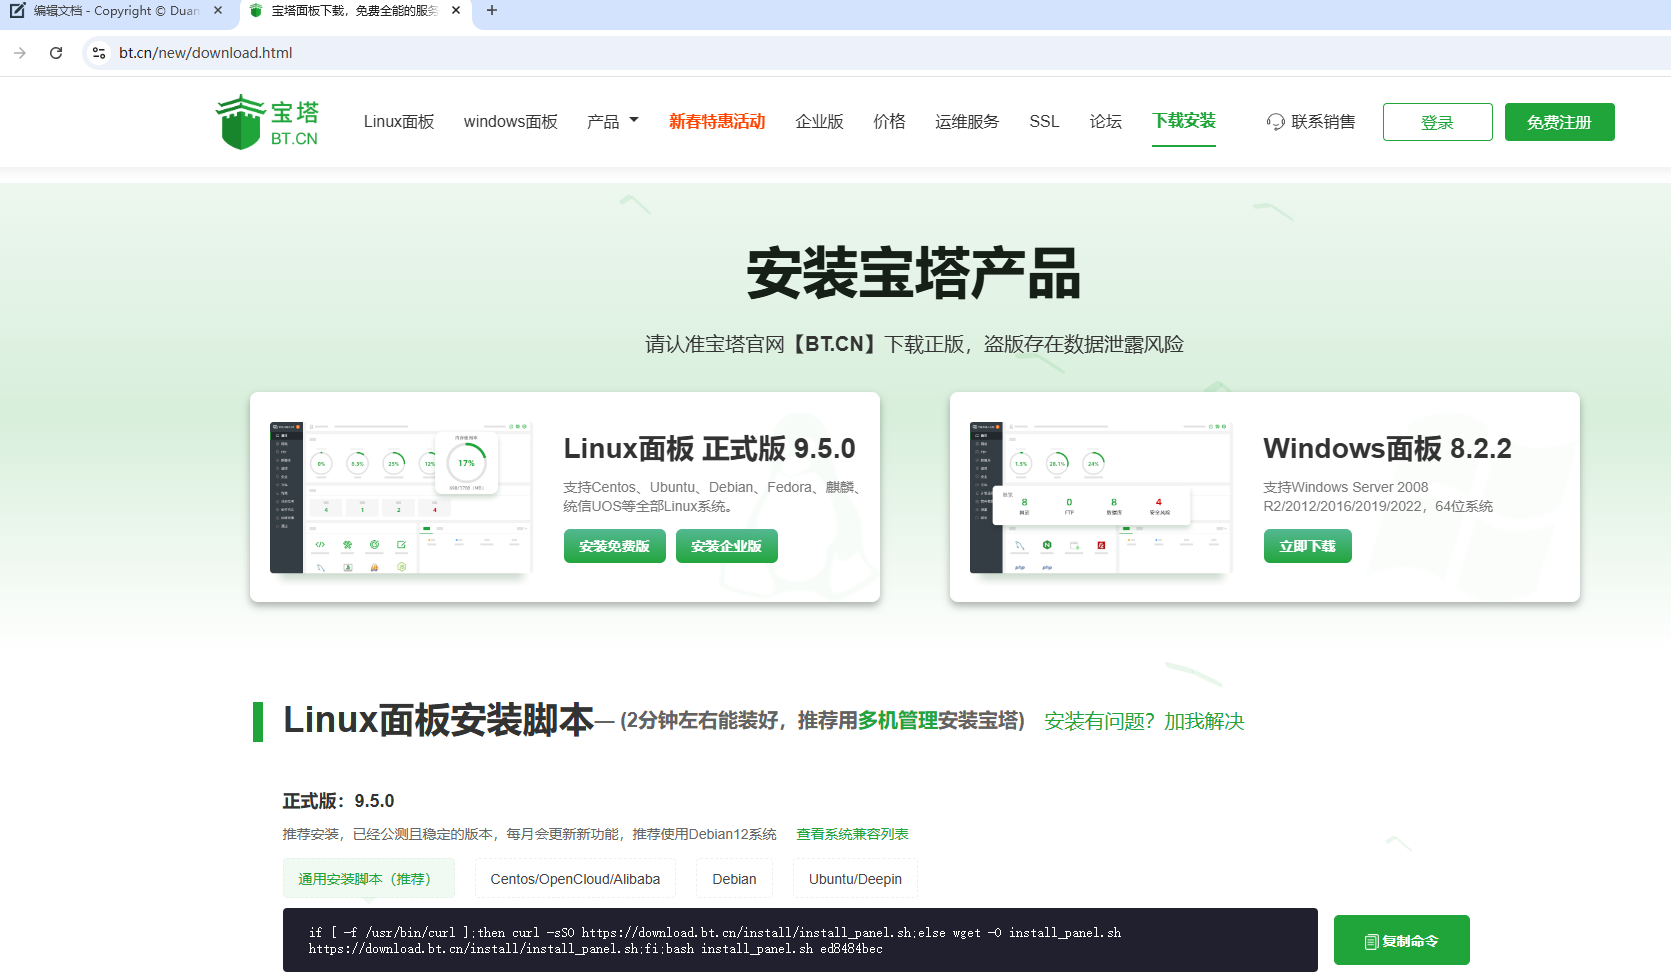Viewport: 1671px width, 979px height.
Task: Click the Linux panel screenshot thumbnail
Action: point(400,497)
